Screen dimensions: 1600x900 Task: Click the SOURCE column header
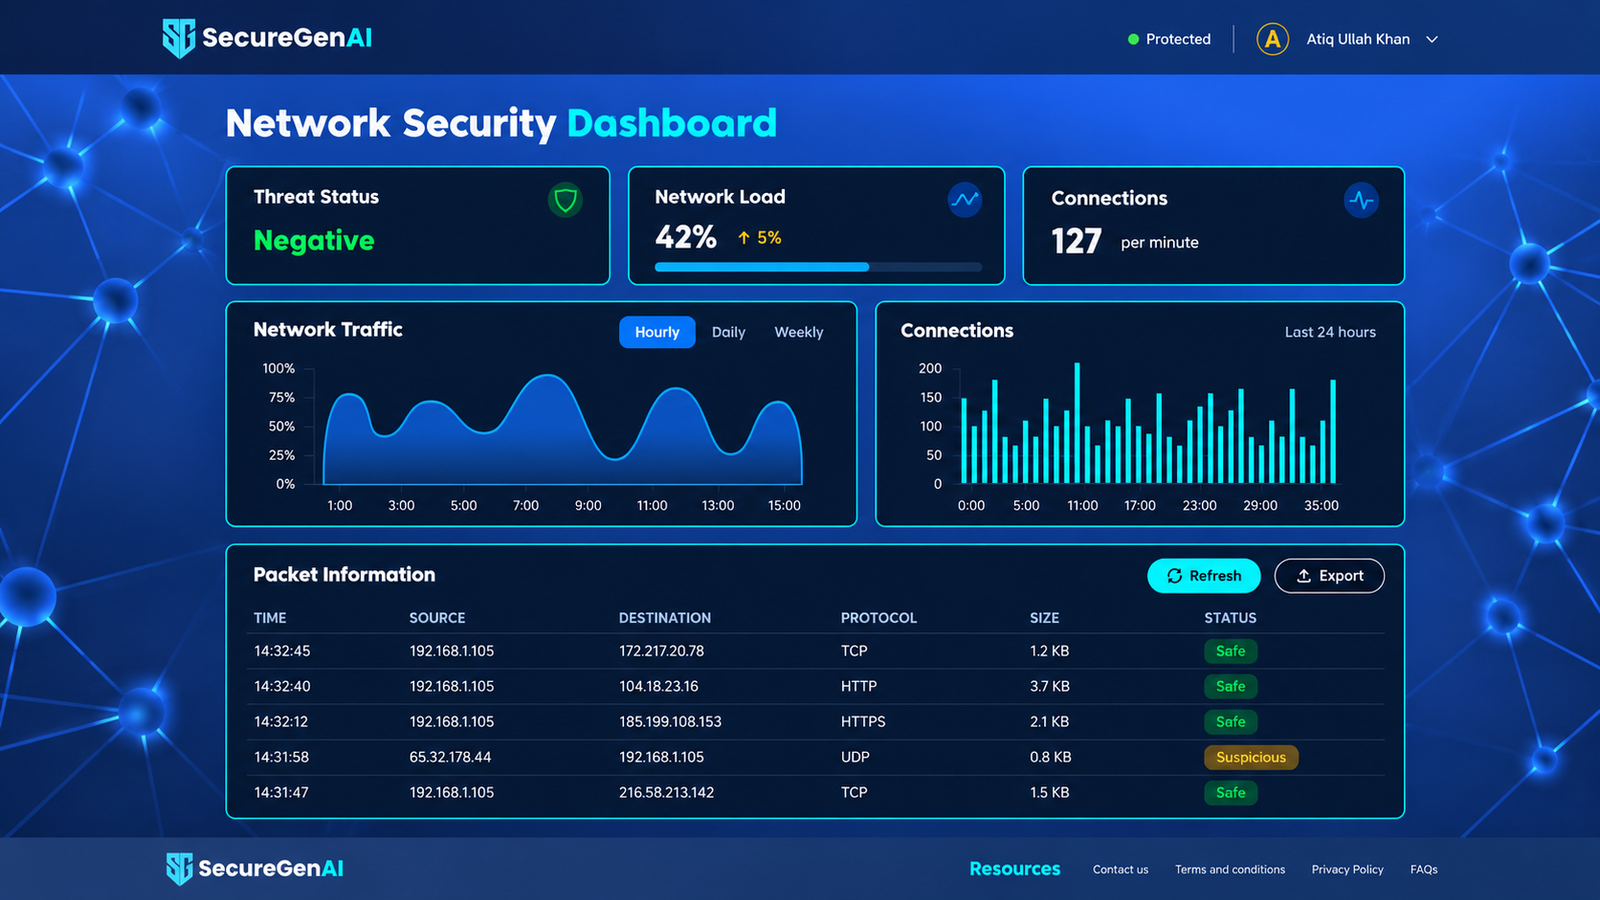437,618
